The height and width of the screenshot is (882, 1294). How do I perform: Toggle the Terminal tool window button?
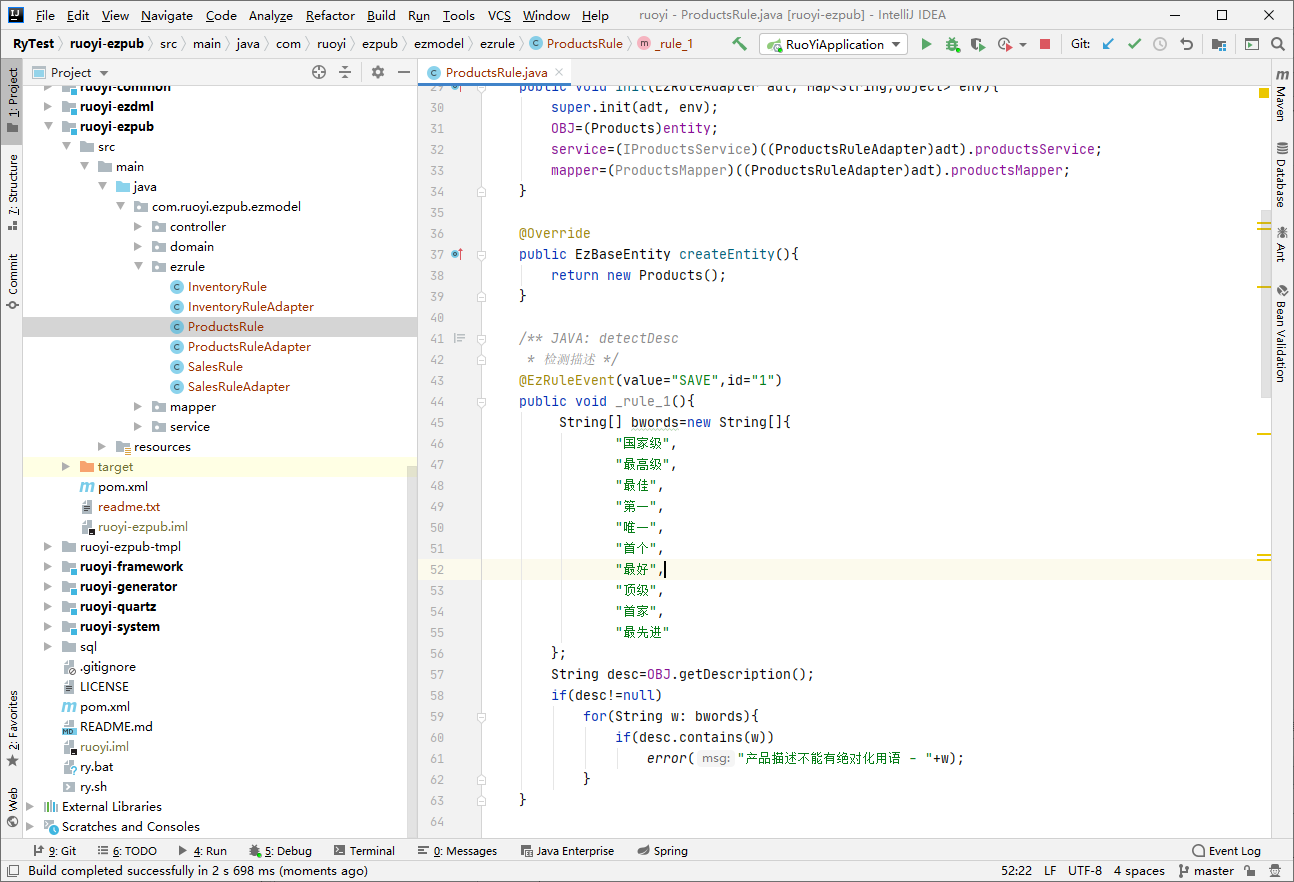pos(364,851)
